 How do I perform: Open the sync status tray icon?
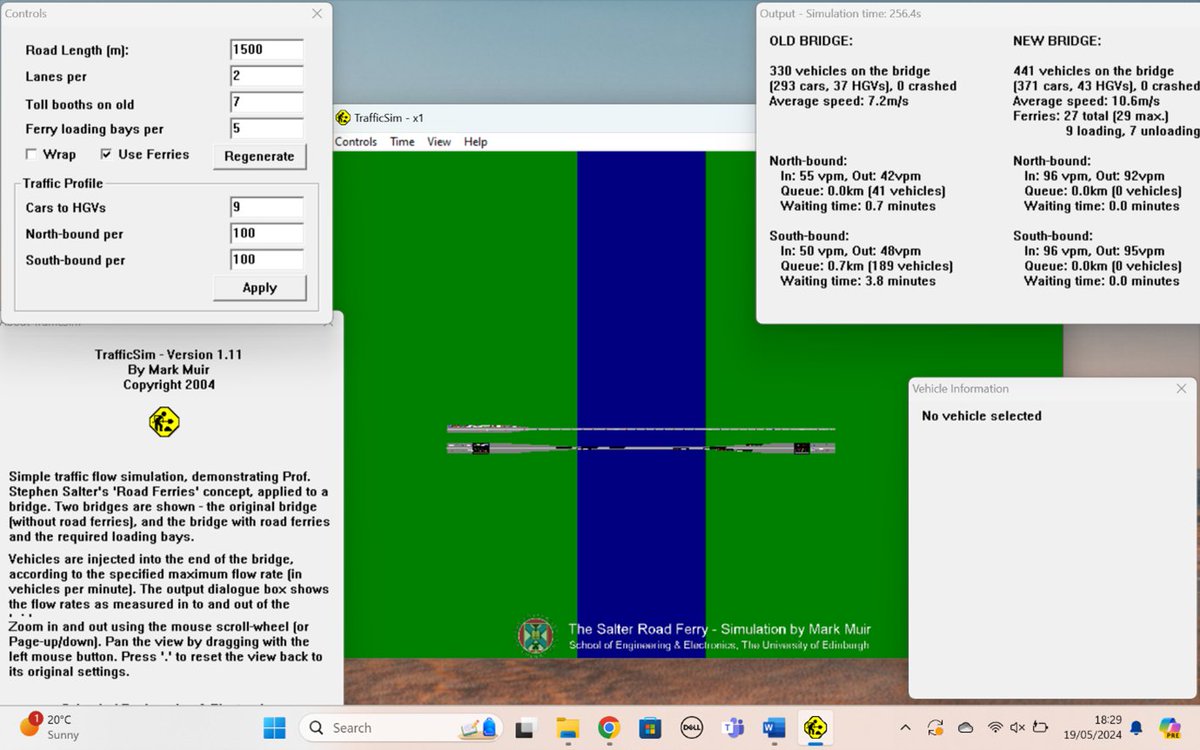pyautogui.click(x=936, y=728)
